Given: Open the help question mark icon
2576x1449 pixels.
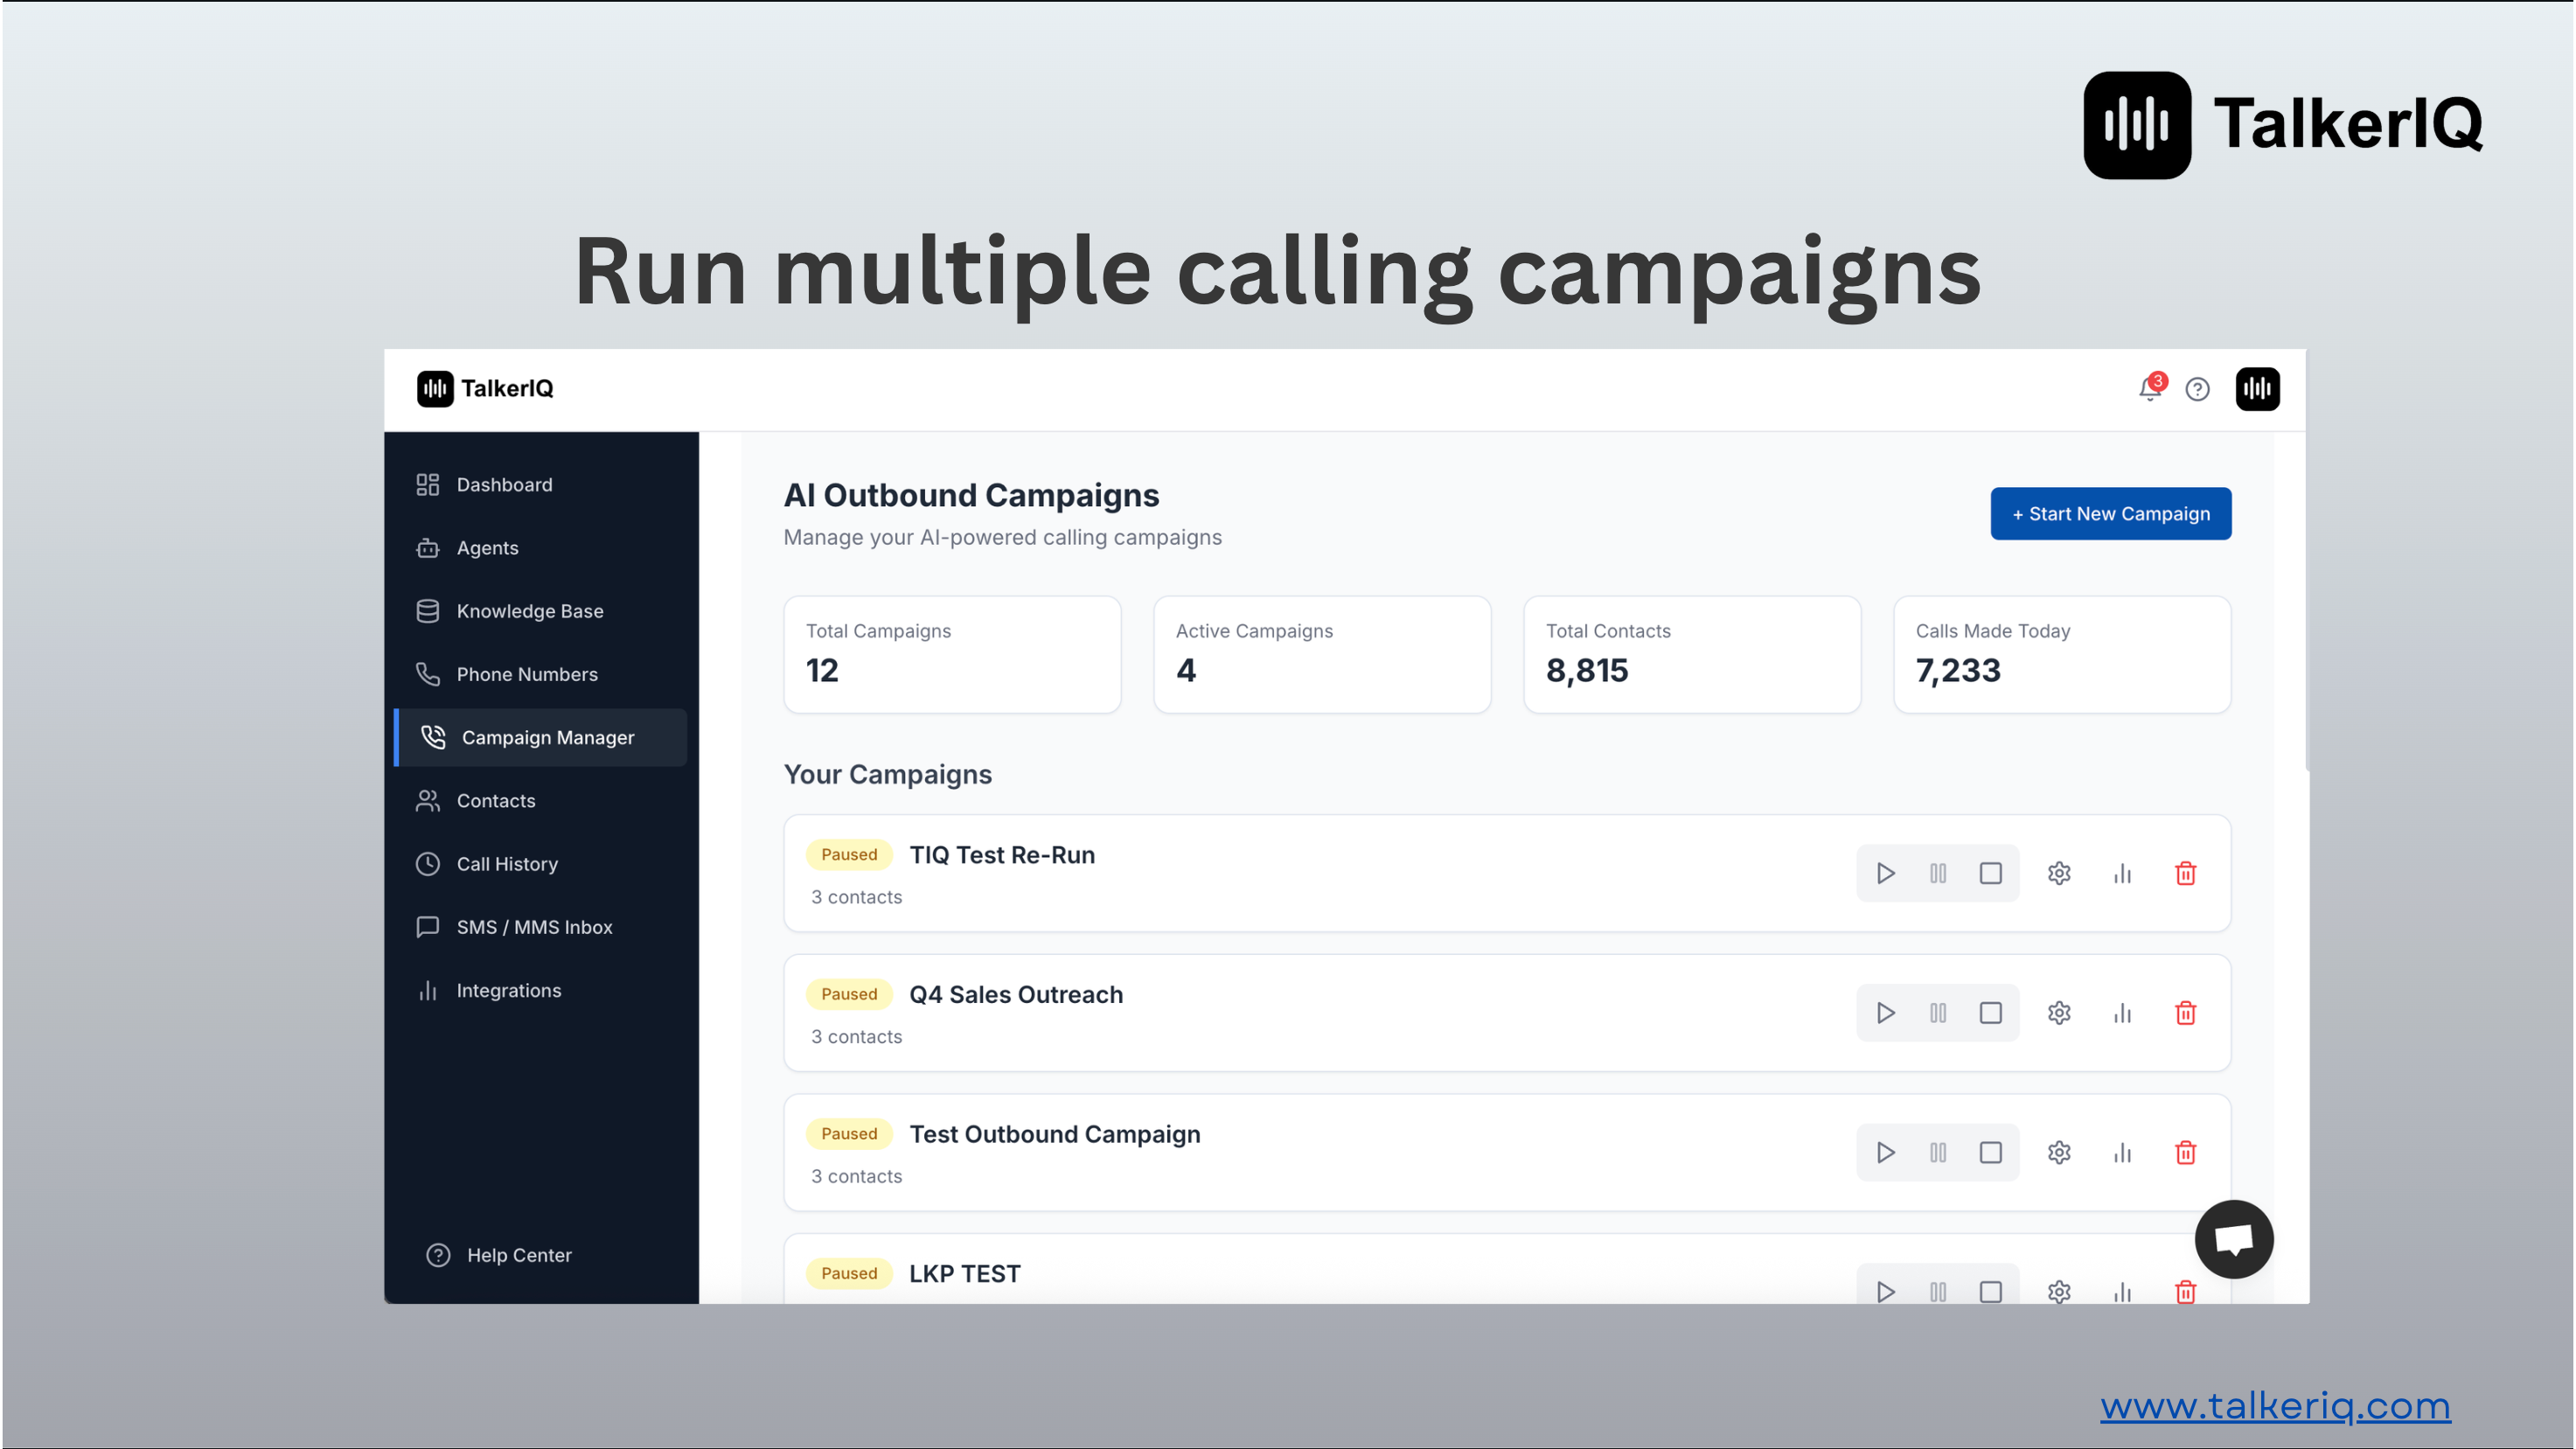Looking at the screenshot, I should [2198, 389].
